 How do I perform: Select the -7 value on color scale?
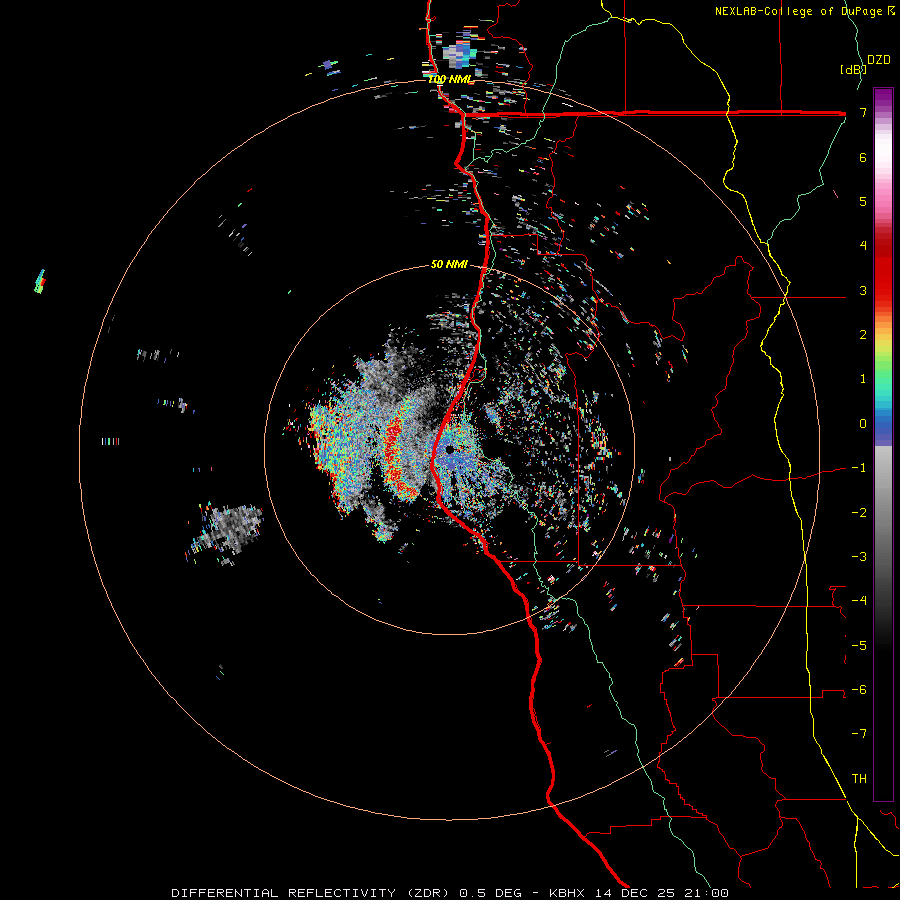(859, 734)
